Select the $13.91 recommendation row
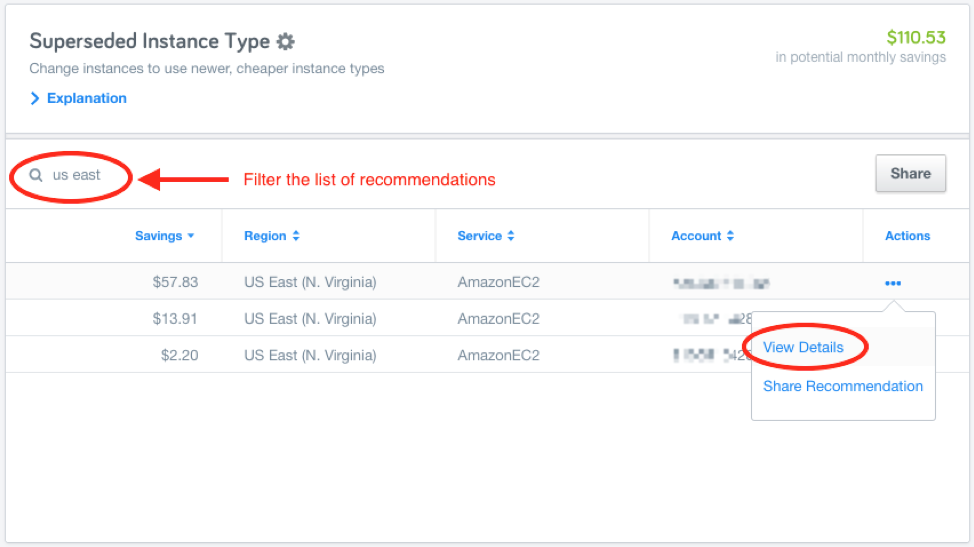This screenshot has width=974, height=547. 379,319
